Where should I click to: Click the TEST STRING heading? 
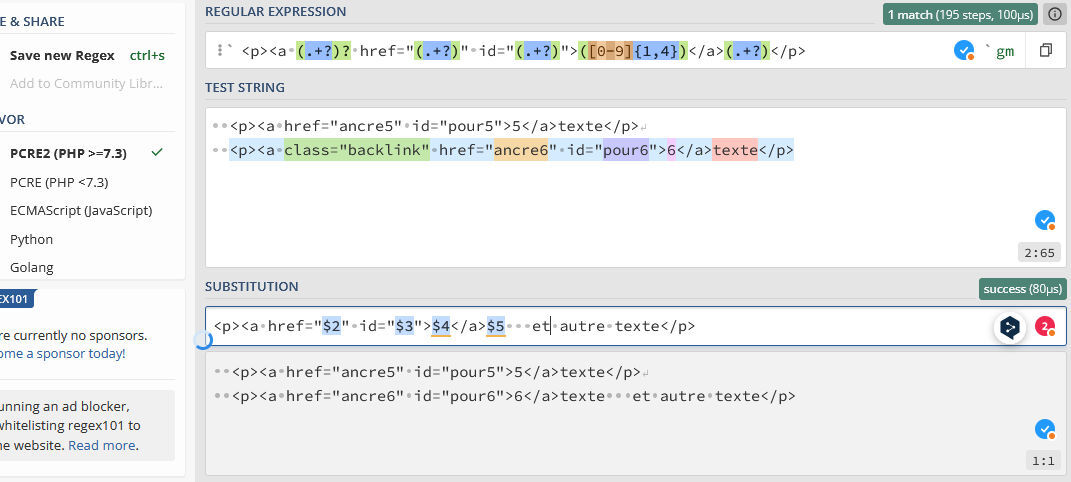[x=245, y=87]
